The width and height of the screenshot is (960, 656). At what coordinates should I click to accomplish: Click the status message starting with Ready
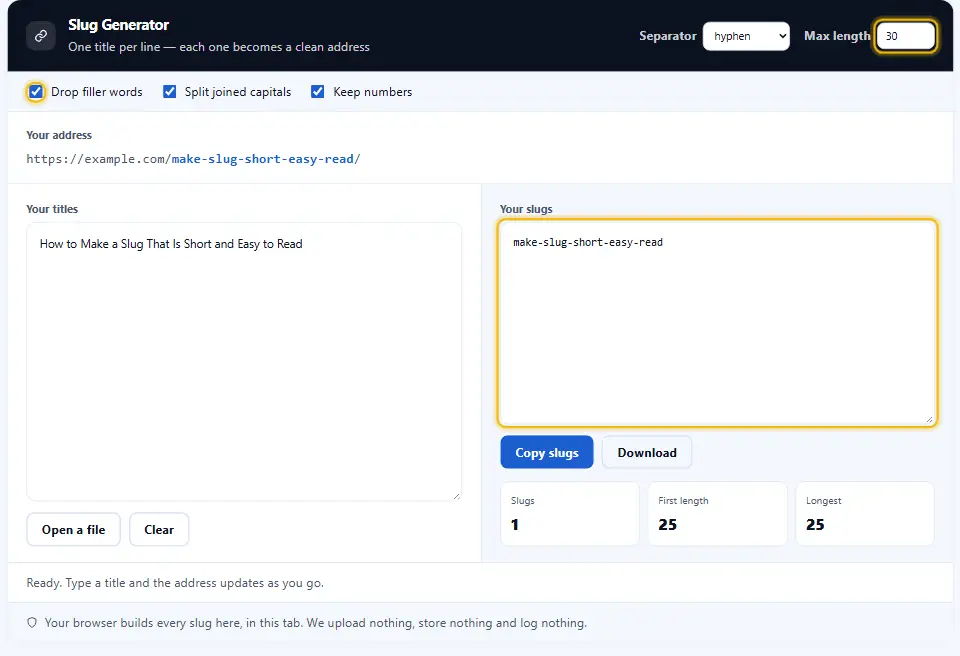(x=175, y=583)
